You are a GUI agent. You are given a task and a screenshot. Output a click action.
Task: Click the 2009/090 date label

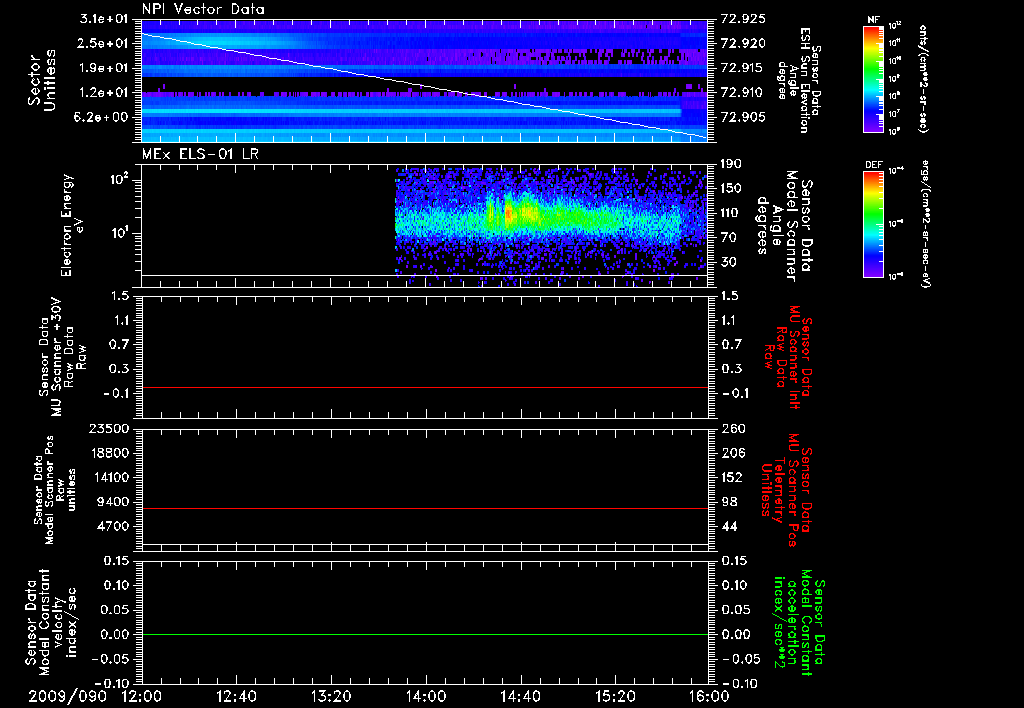pos(67,697)
